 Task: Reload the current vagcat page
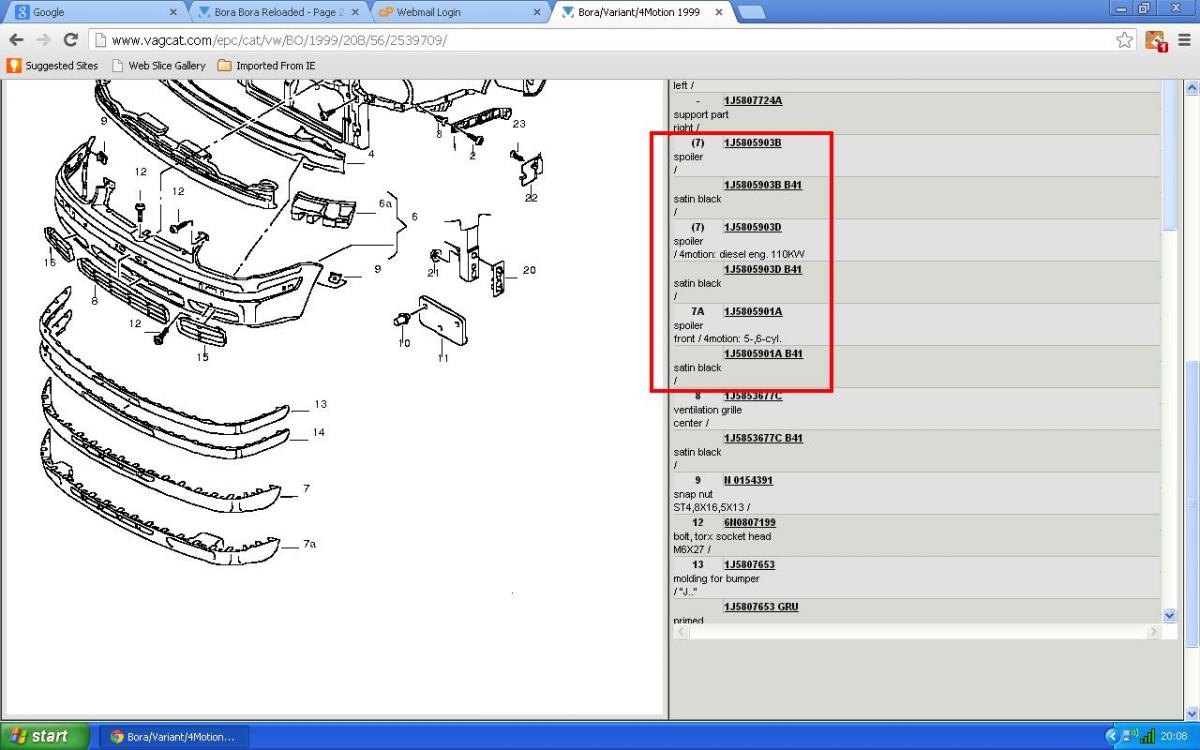click(x=70, y=40)
